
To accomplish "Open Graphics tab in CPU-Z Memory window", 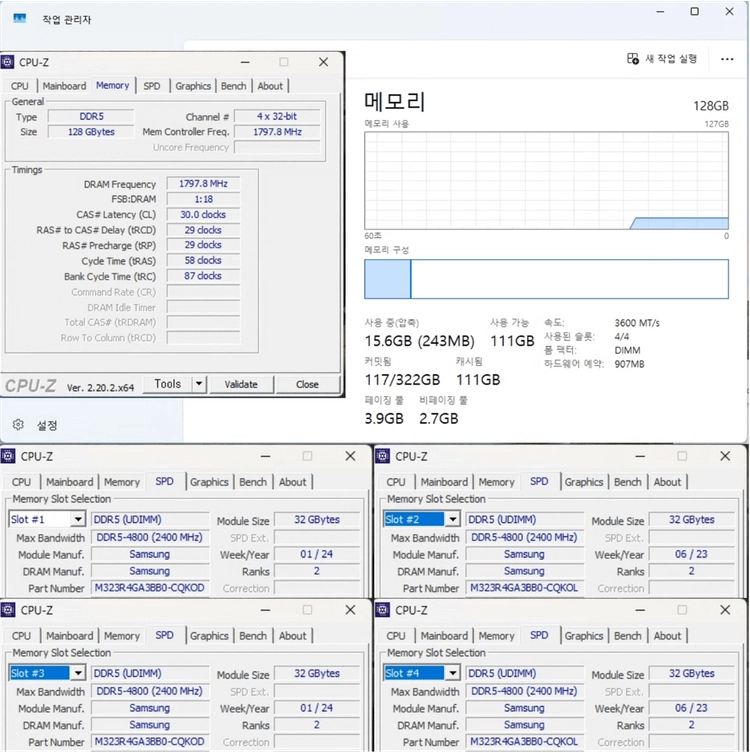I will pos(193,86).
